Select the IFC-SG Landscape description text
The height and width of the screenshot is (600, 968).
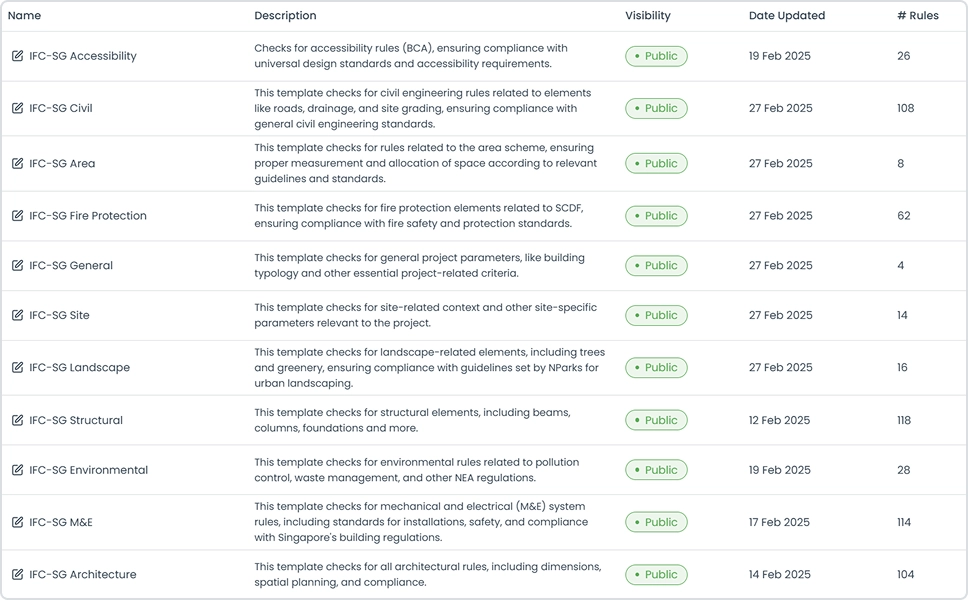point(429,368)
